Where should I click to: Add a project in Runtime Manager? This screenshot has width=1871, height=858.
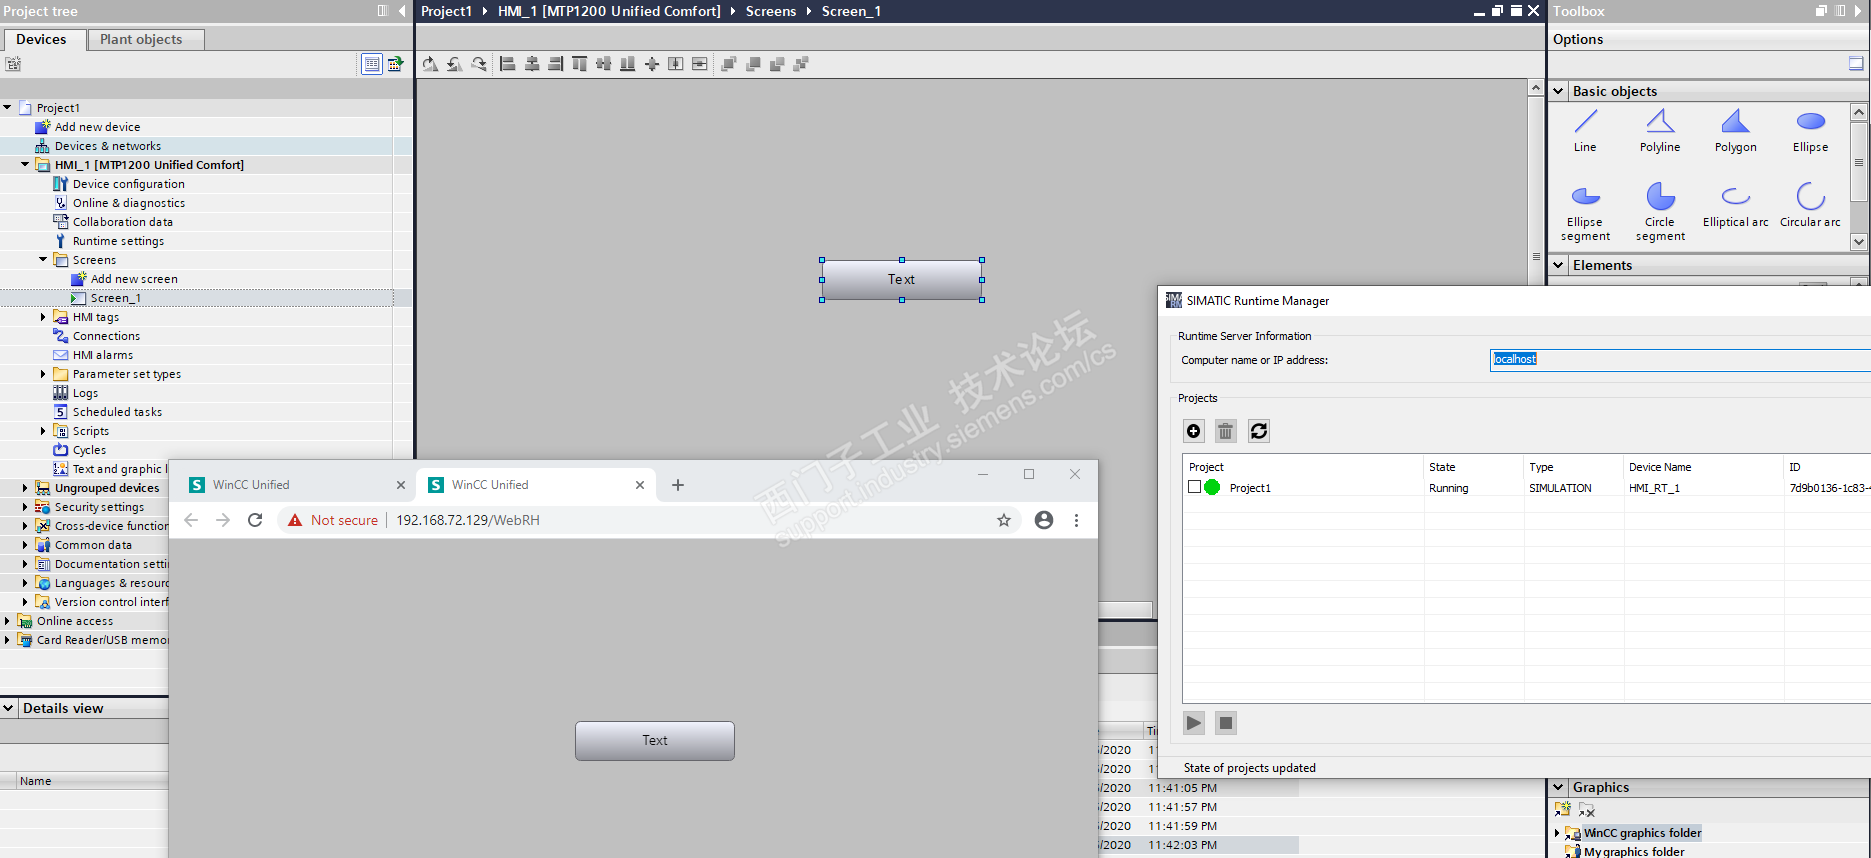[1194, 431]
